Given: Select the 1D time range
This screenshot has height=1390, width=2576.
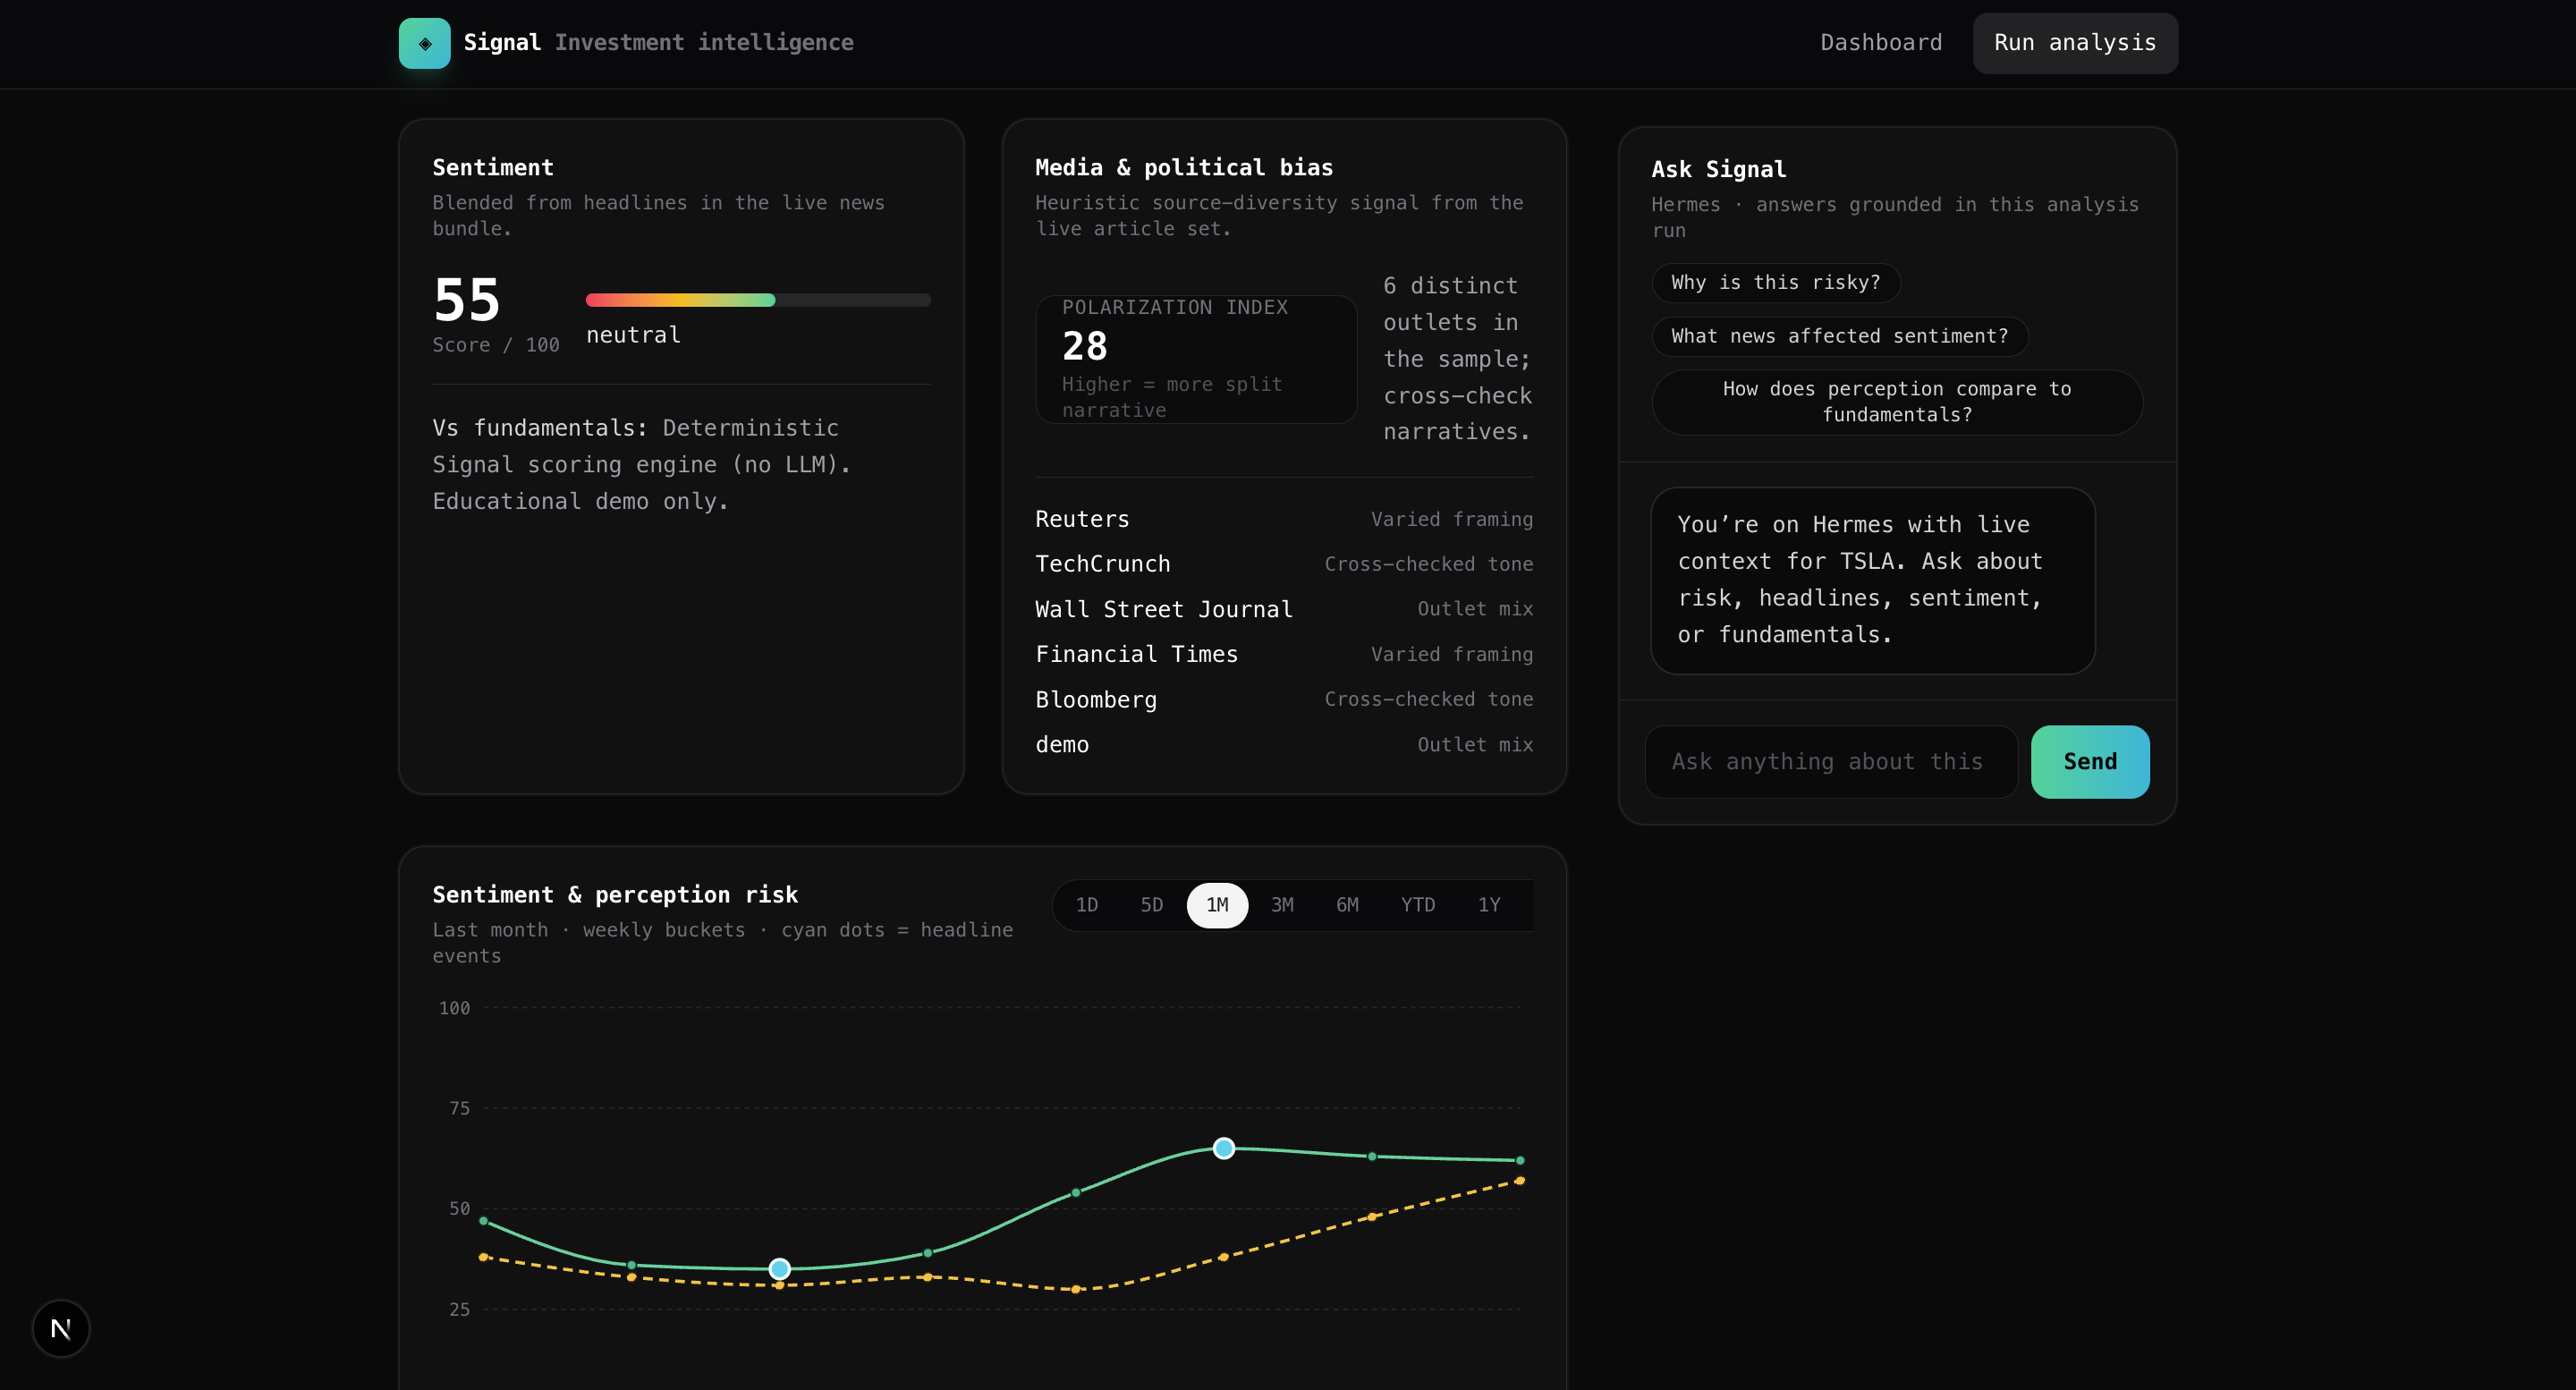Looking at the screenshot, I should point(1086,905).
